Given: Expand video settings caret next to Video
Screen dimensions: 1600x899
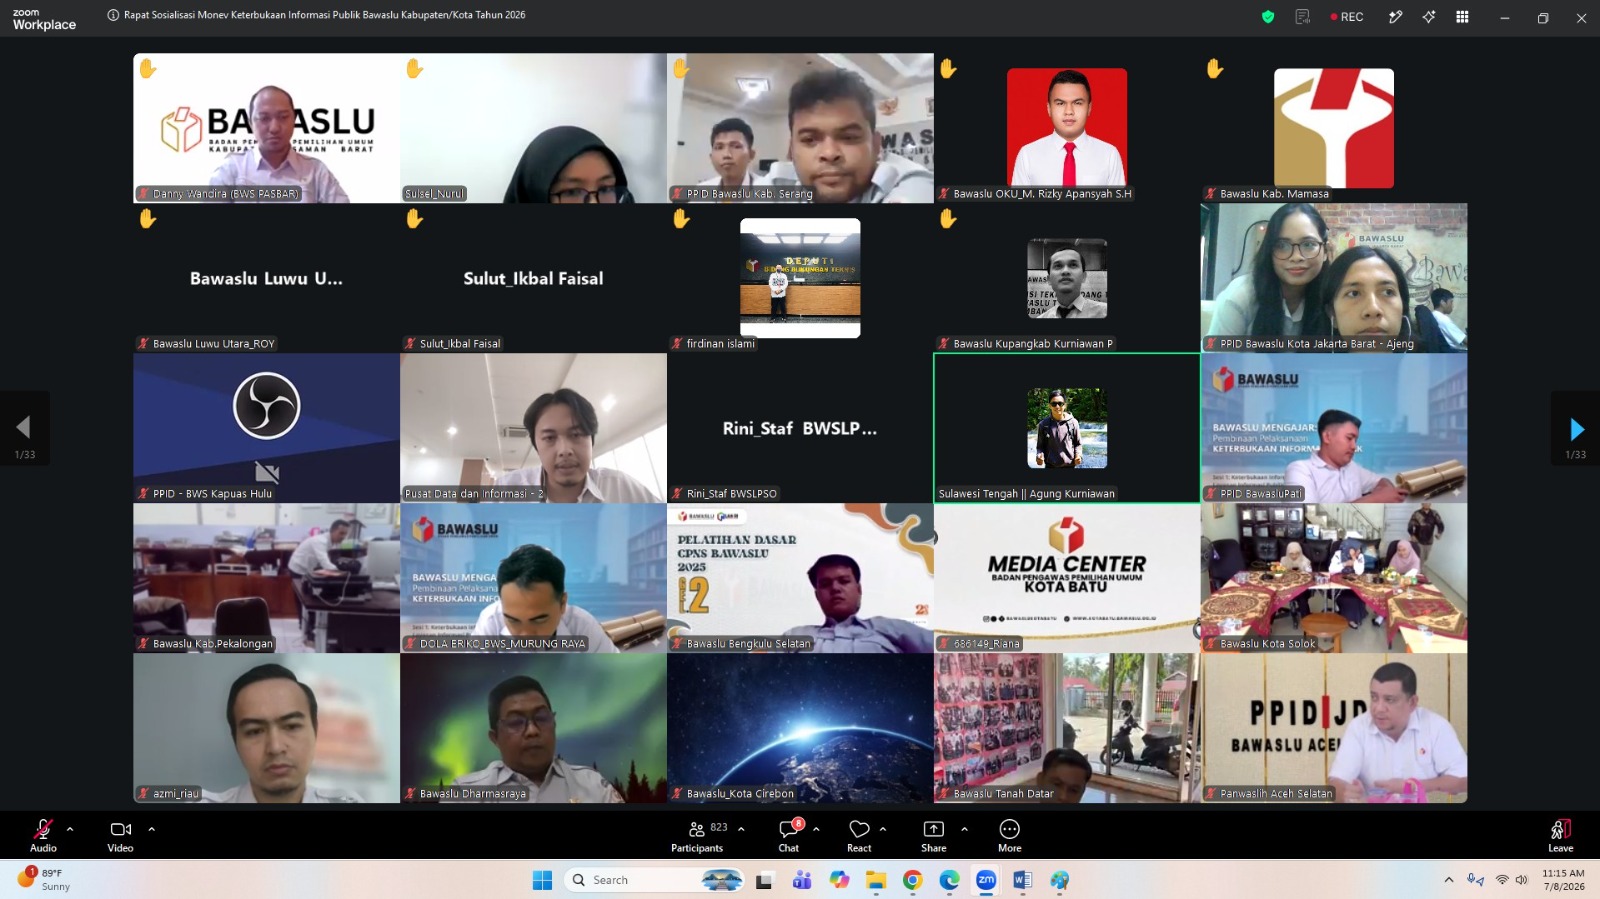Looking at the screenshot, I should tap(152, 829).
